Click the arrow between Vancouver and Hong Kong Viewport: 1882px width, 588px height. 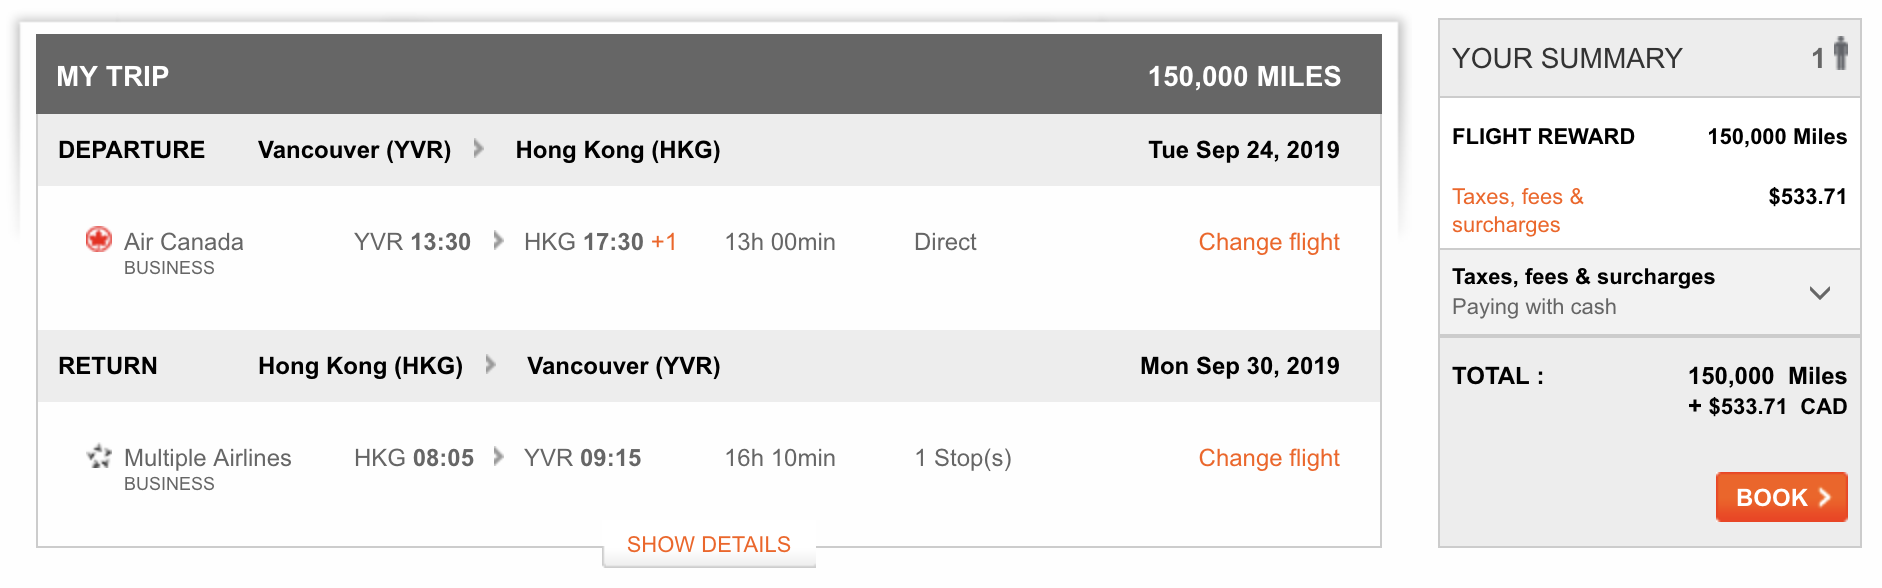click(479, 149)
